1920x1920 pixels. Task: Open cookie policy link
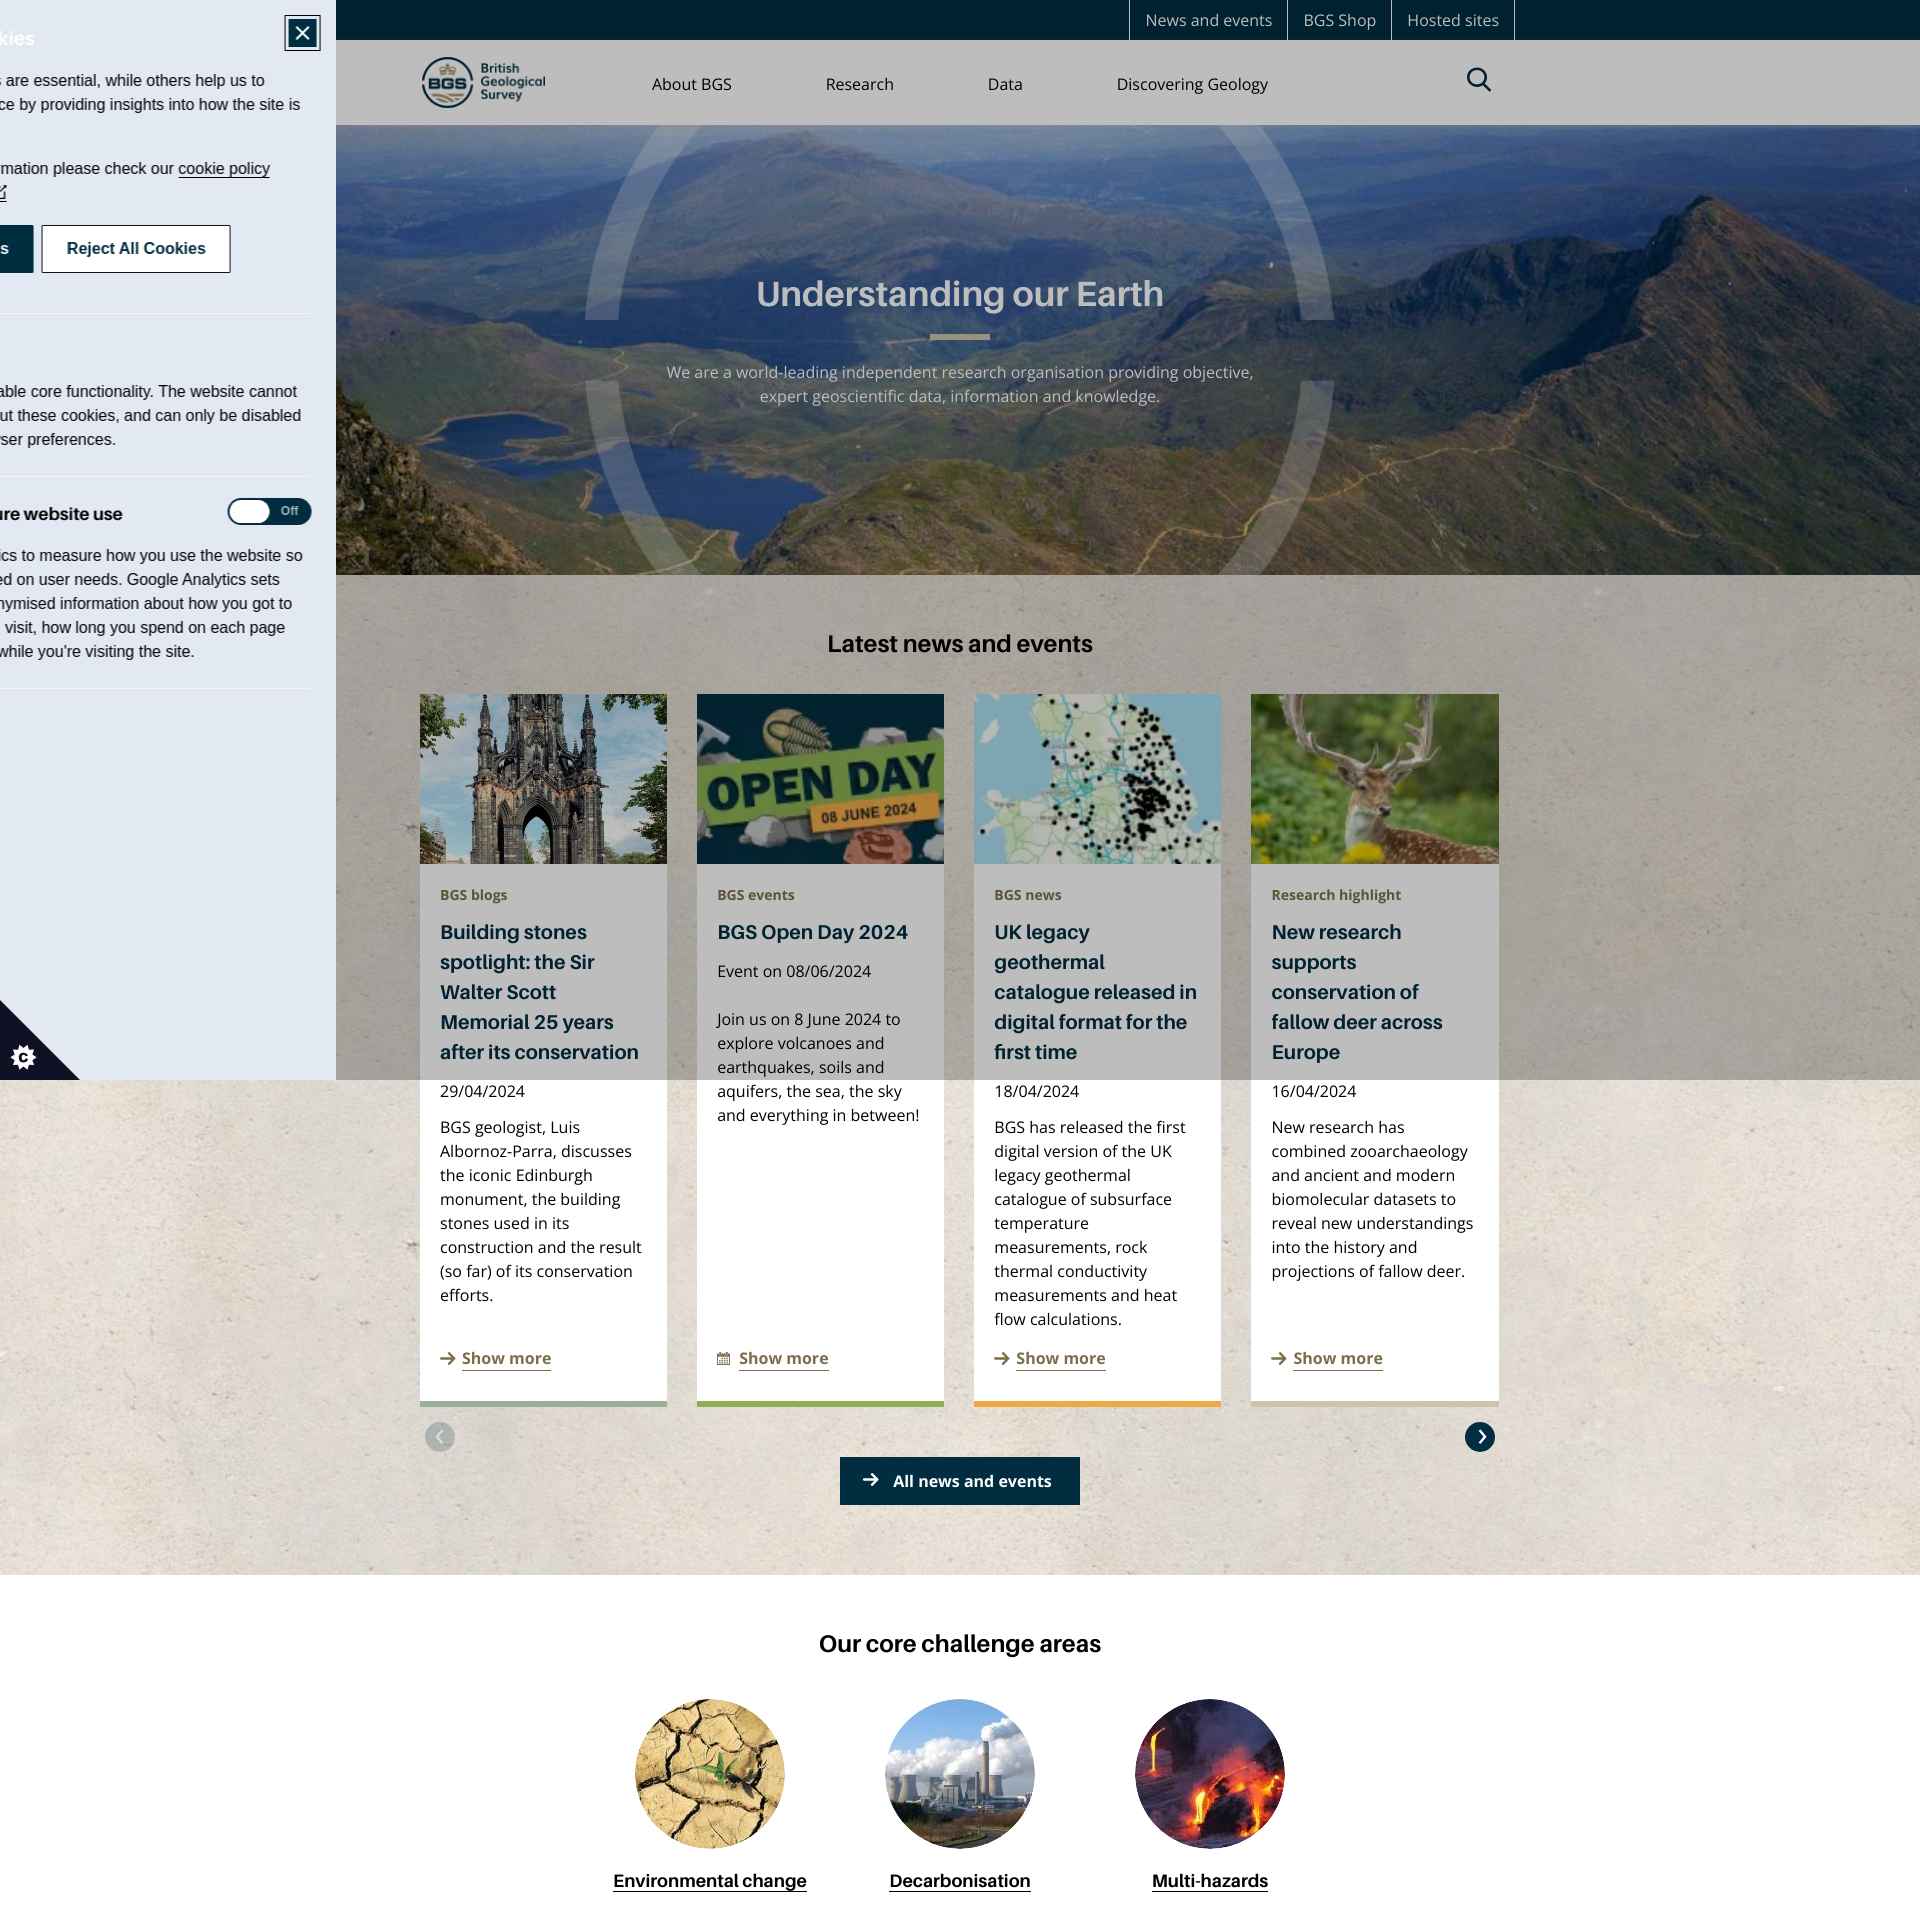pos(225,167)
